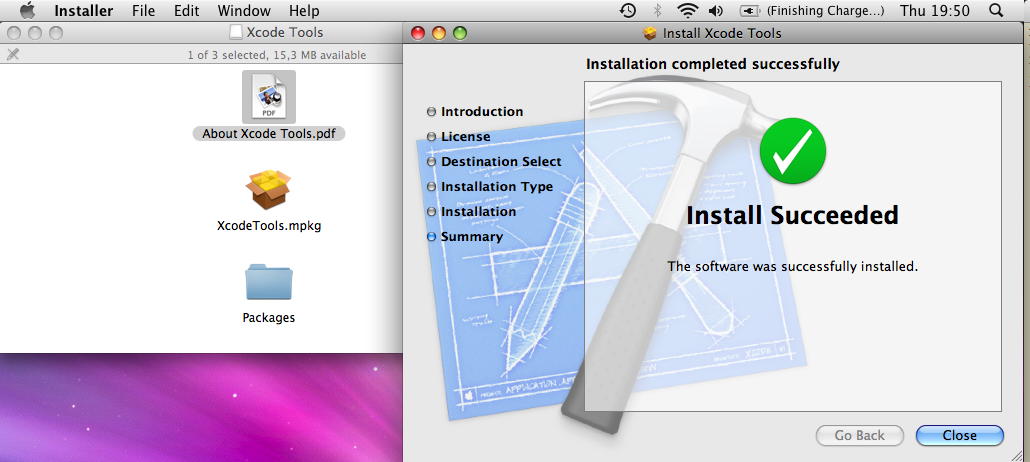Click Installation completed successfully header

pos(712,64)
